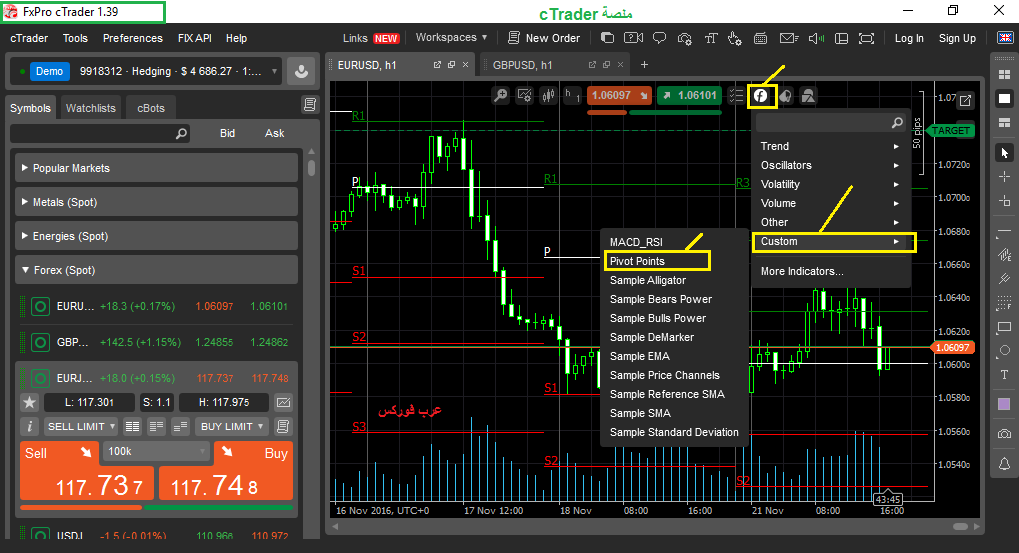Click the orange EURJPY Sell button
1019x553 pixels.
point(87,471)
